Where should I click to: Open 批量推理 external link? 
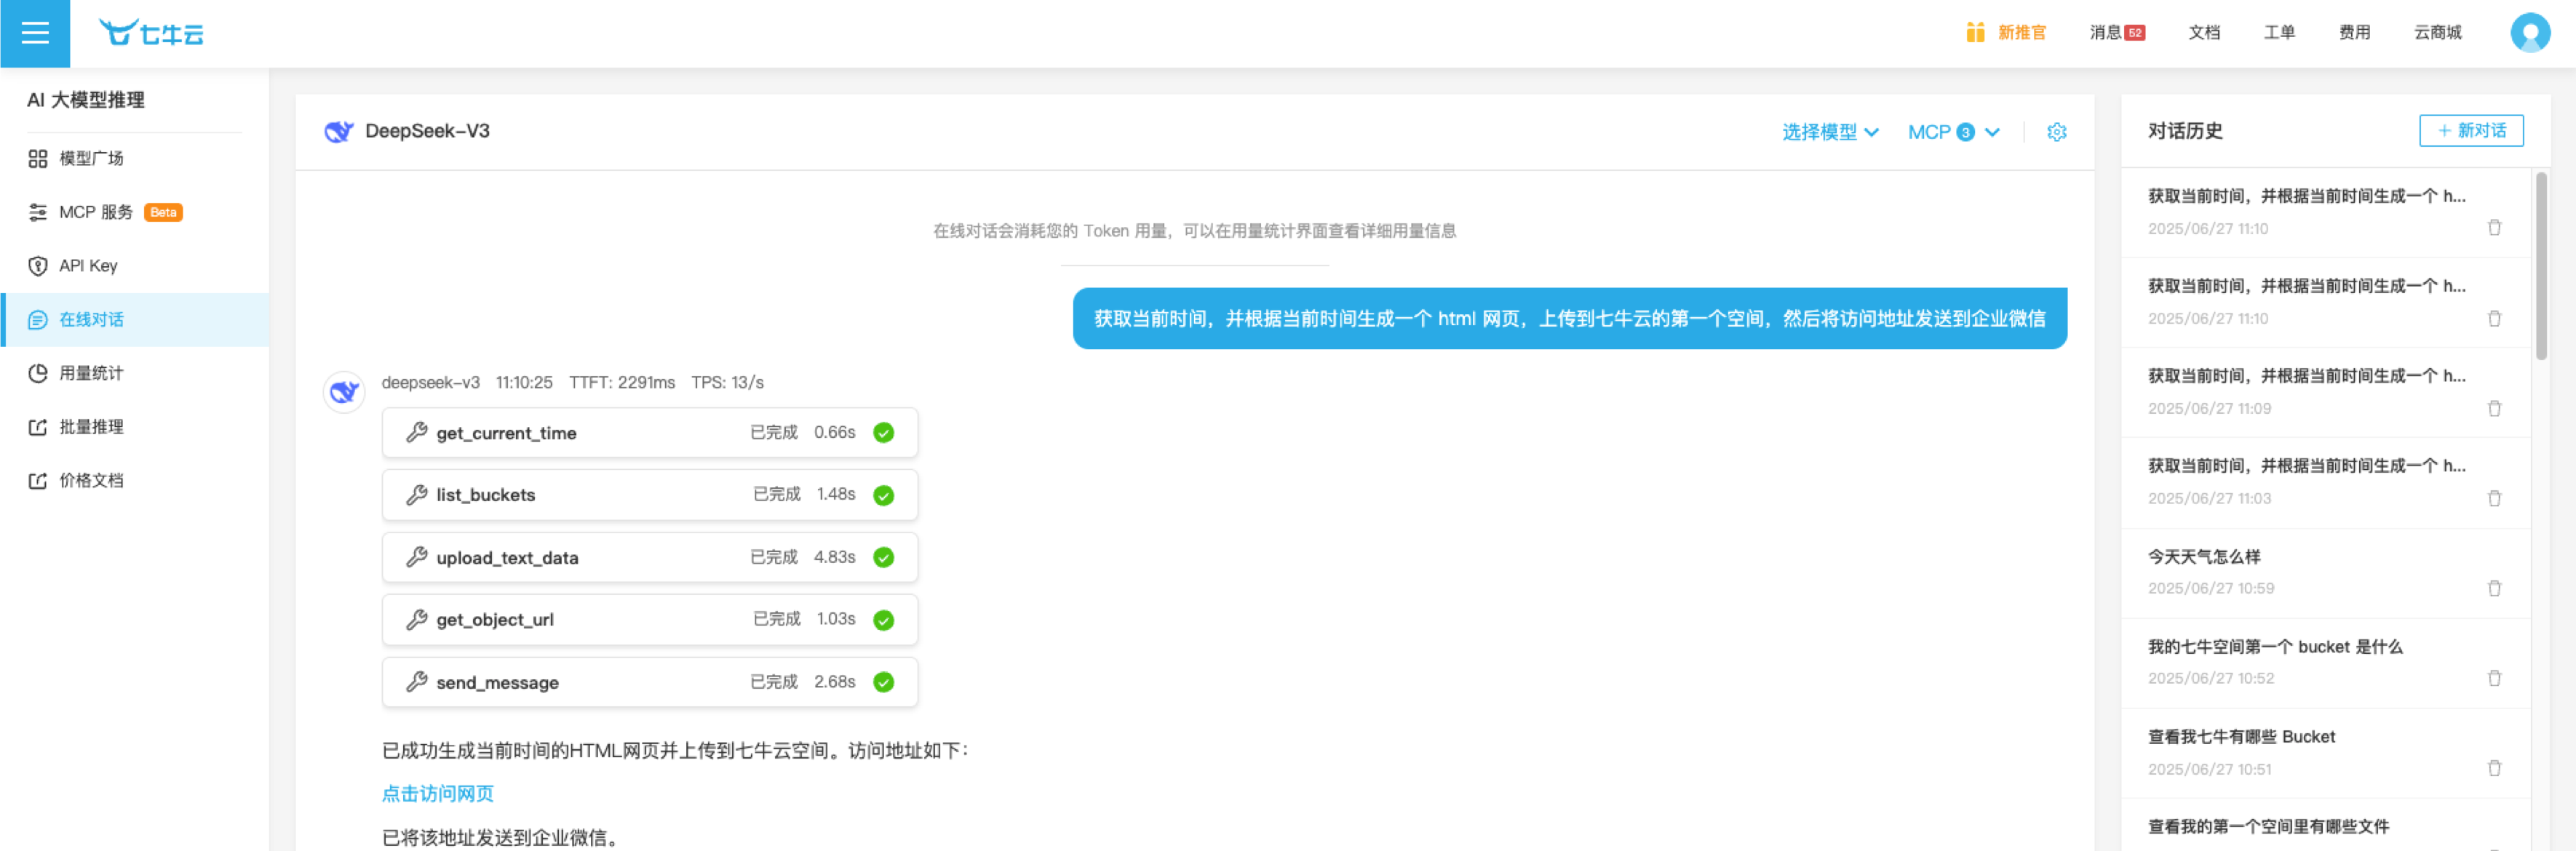coord(135,427)
